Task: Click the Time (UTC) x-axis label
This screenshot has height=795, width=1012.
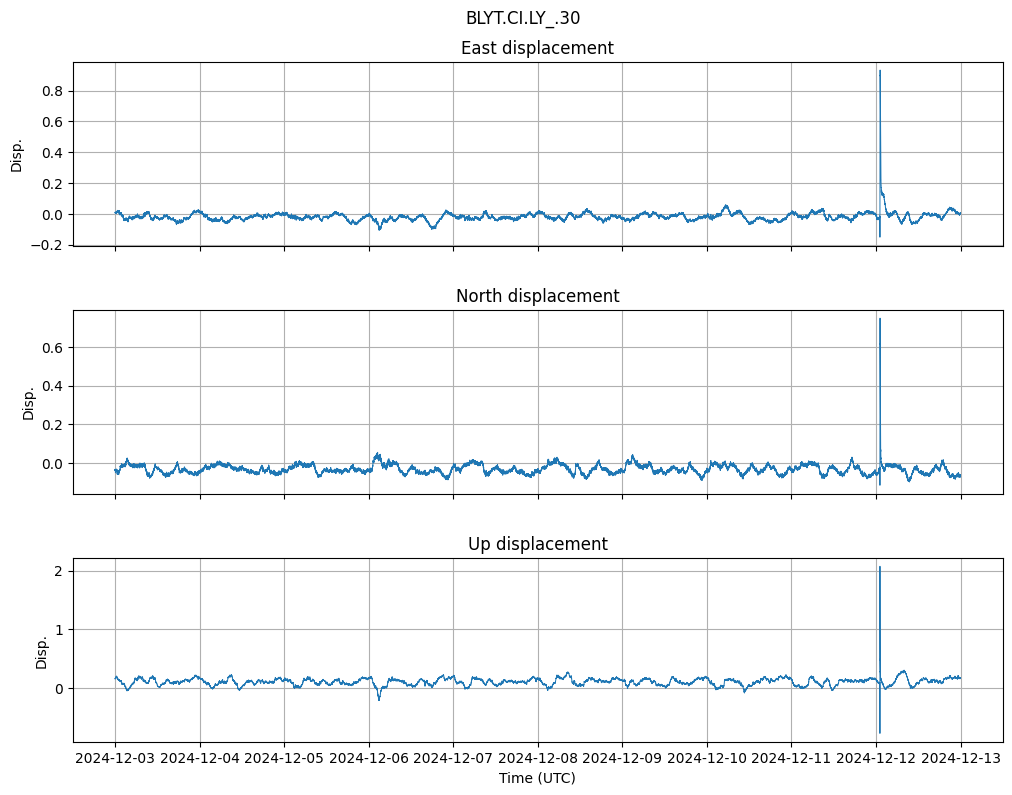Action: (537, 778)
